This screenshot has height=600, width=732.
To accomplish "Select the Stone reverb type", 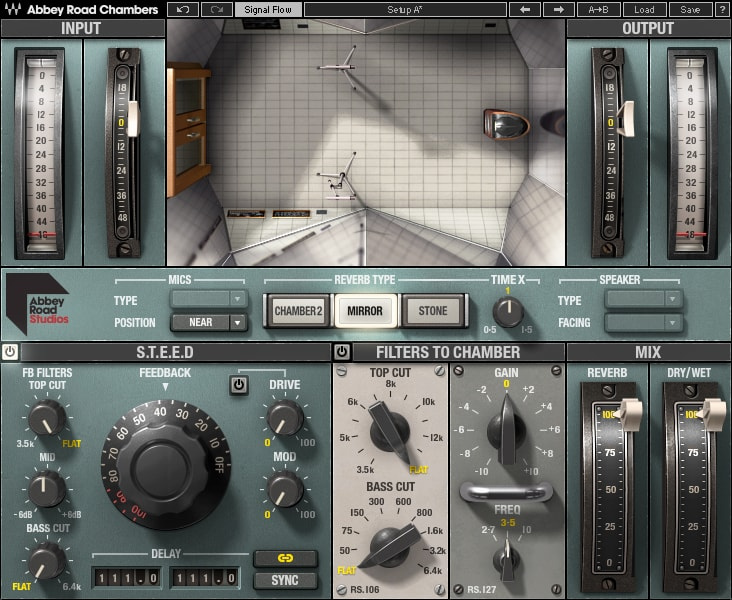I will pyautogui.click(x=432, y=311).
